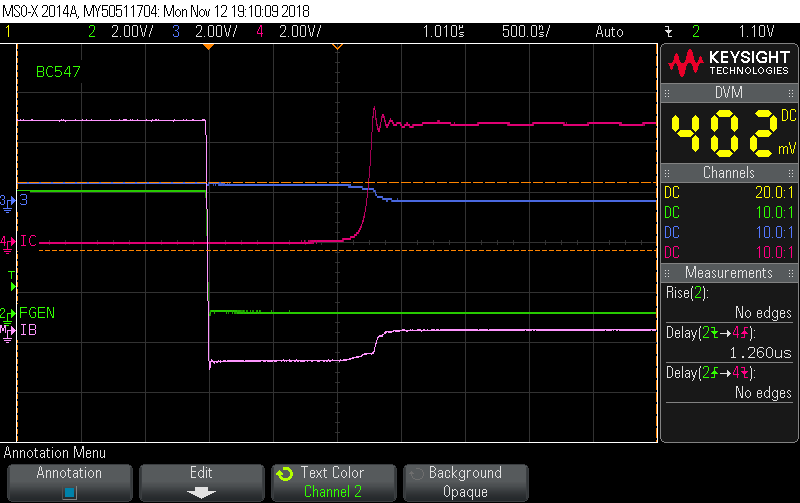This screenshot has height=503, width=800.
Task: Click the grip dots right of Measurements
Action: click(x=791, y=273)
